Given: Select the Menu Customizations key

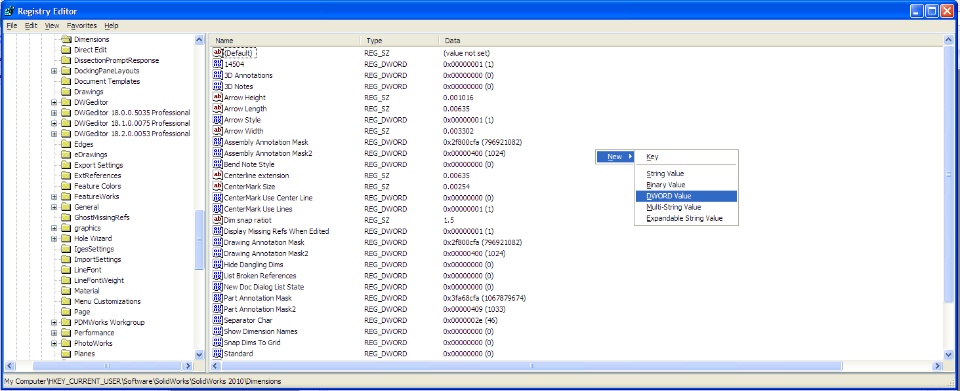Looking at the screenshot, I should 107,301.
